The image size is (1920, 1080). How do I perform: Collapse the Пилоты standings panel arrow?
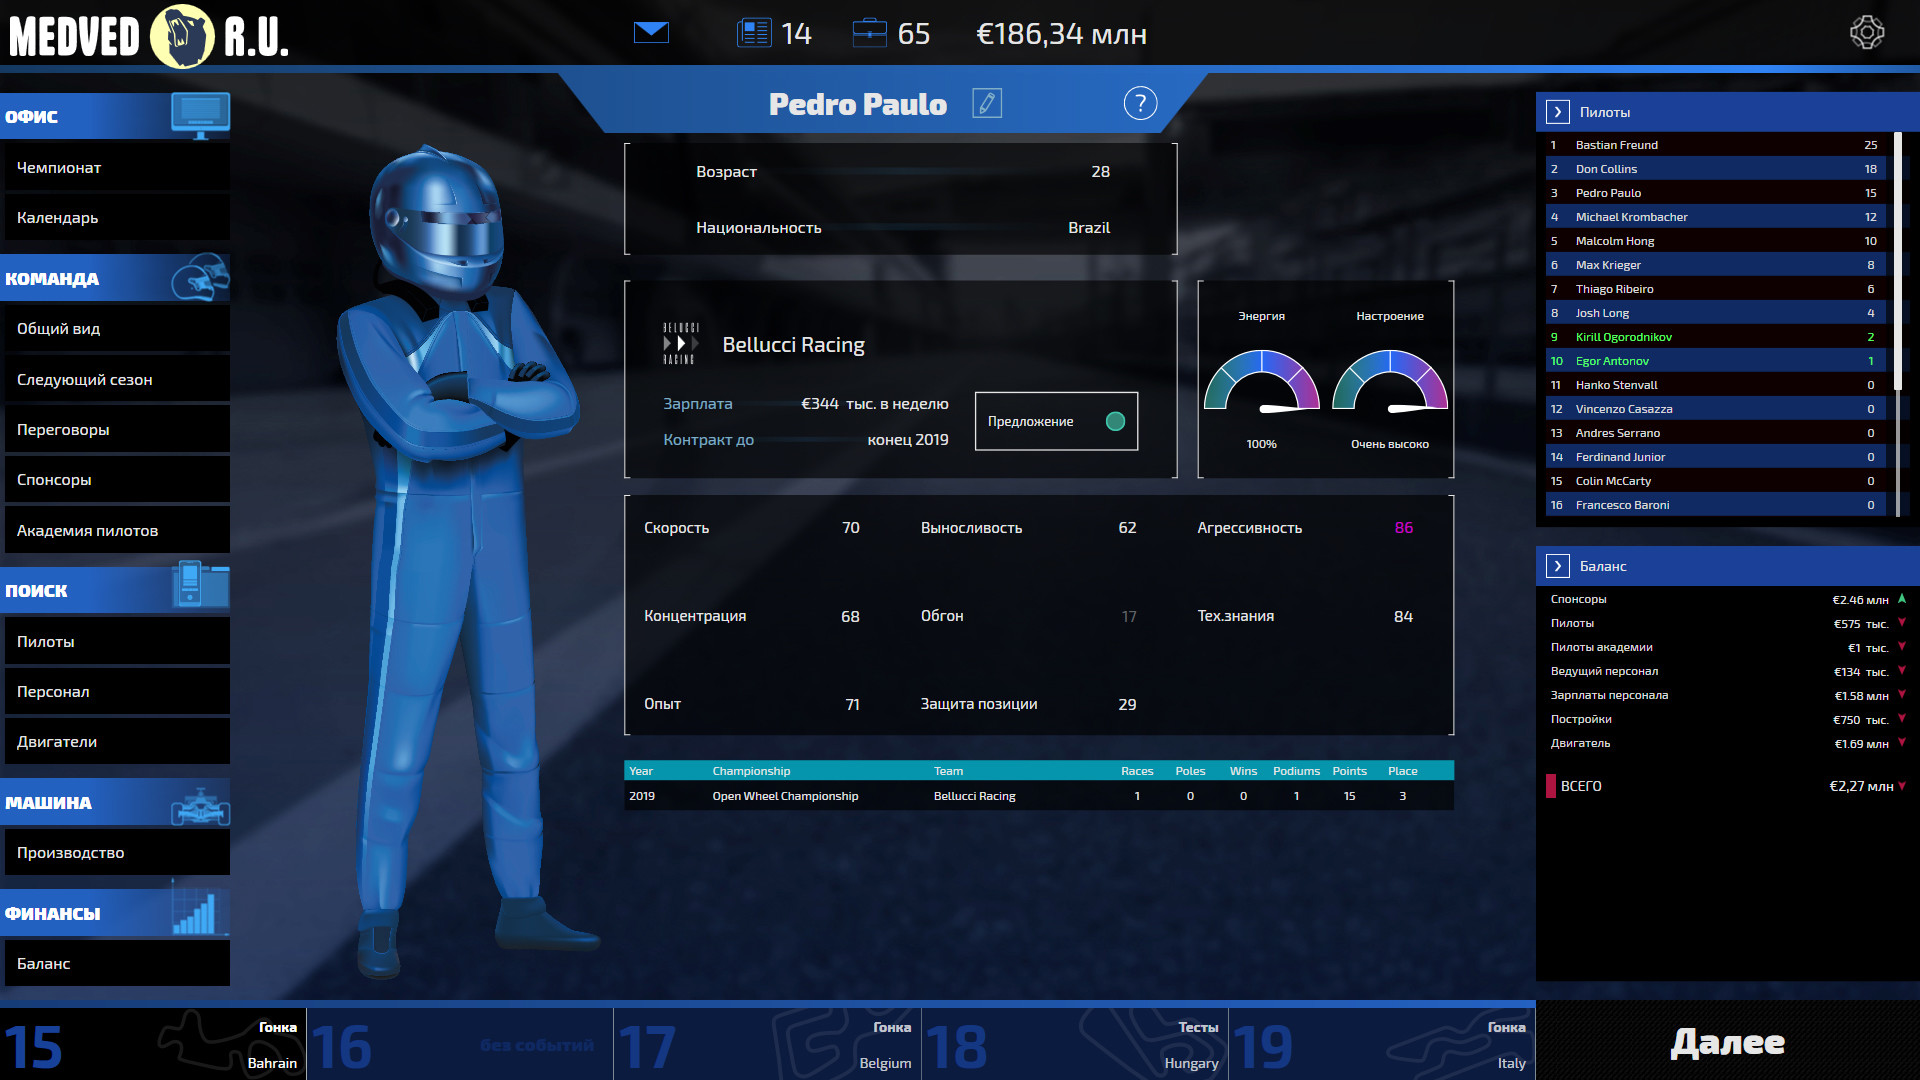(1557, 112)
